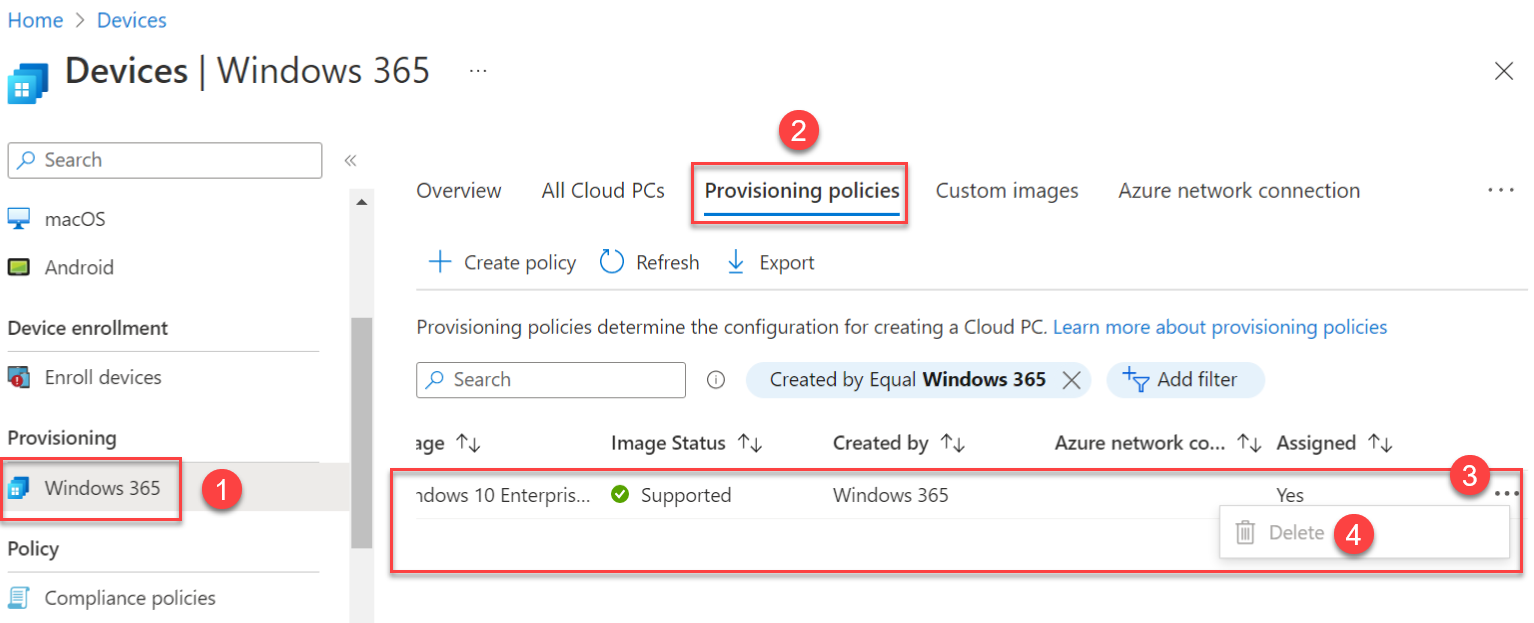Click the info icon beside the search box
This screenshot has height=623, width=1534.
coord(716,379)
